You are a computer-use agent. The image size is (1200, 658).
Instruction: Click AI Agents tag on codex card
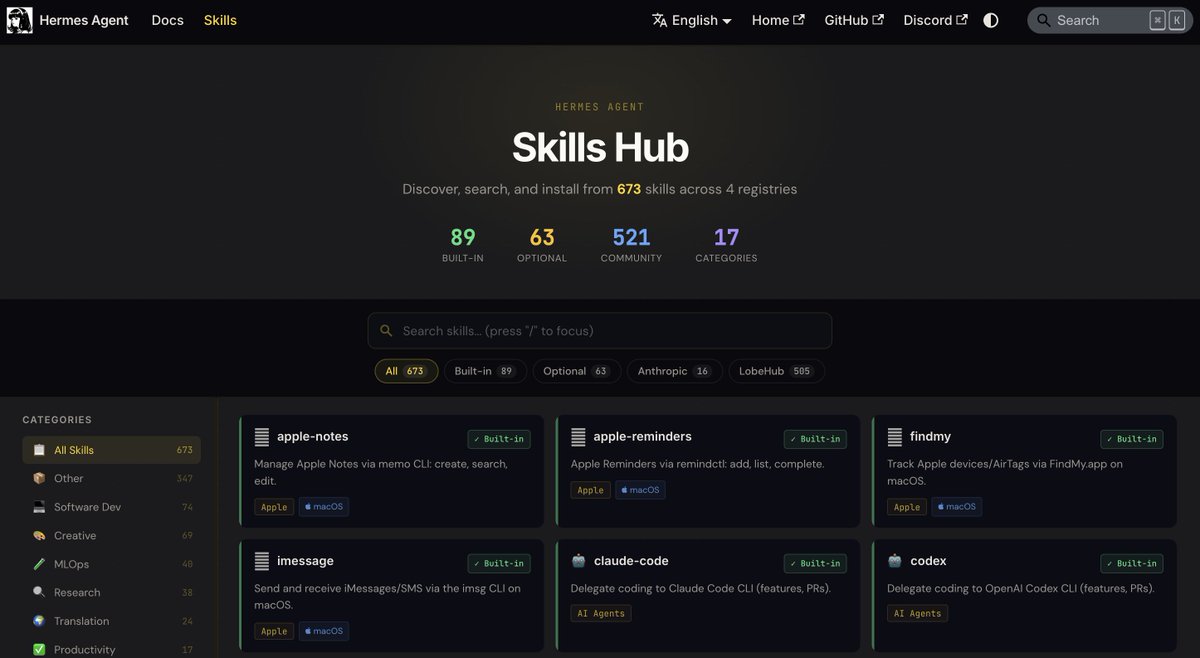click(917, 613)
